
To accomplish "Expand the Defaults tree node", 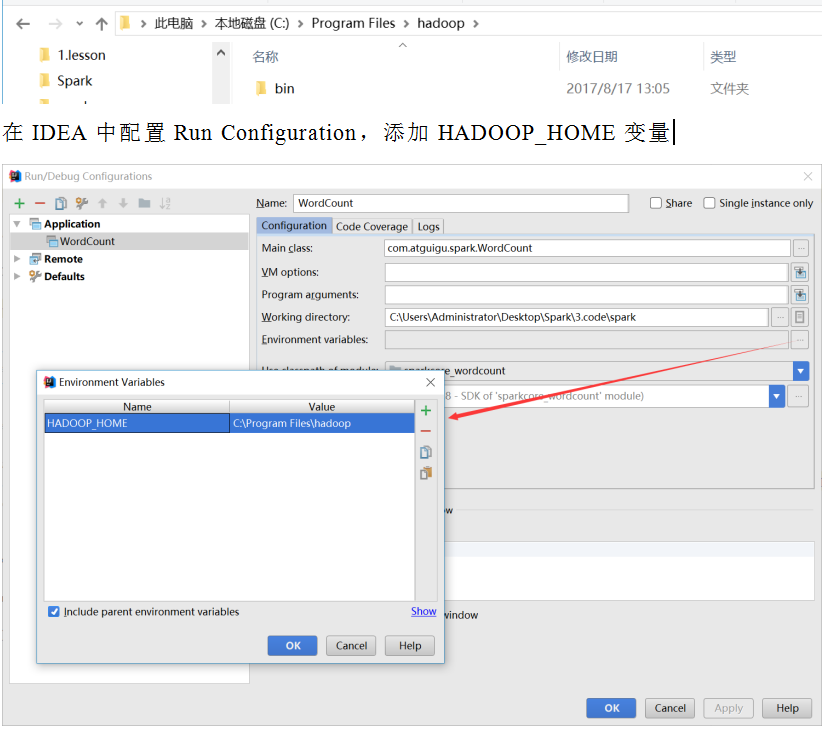I will pyautogui.click(x=17, y=276).
